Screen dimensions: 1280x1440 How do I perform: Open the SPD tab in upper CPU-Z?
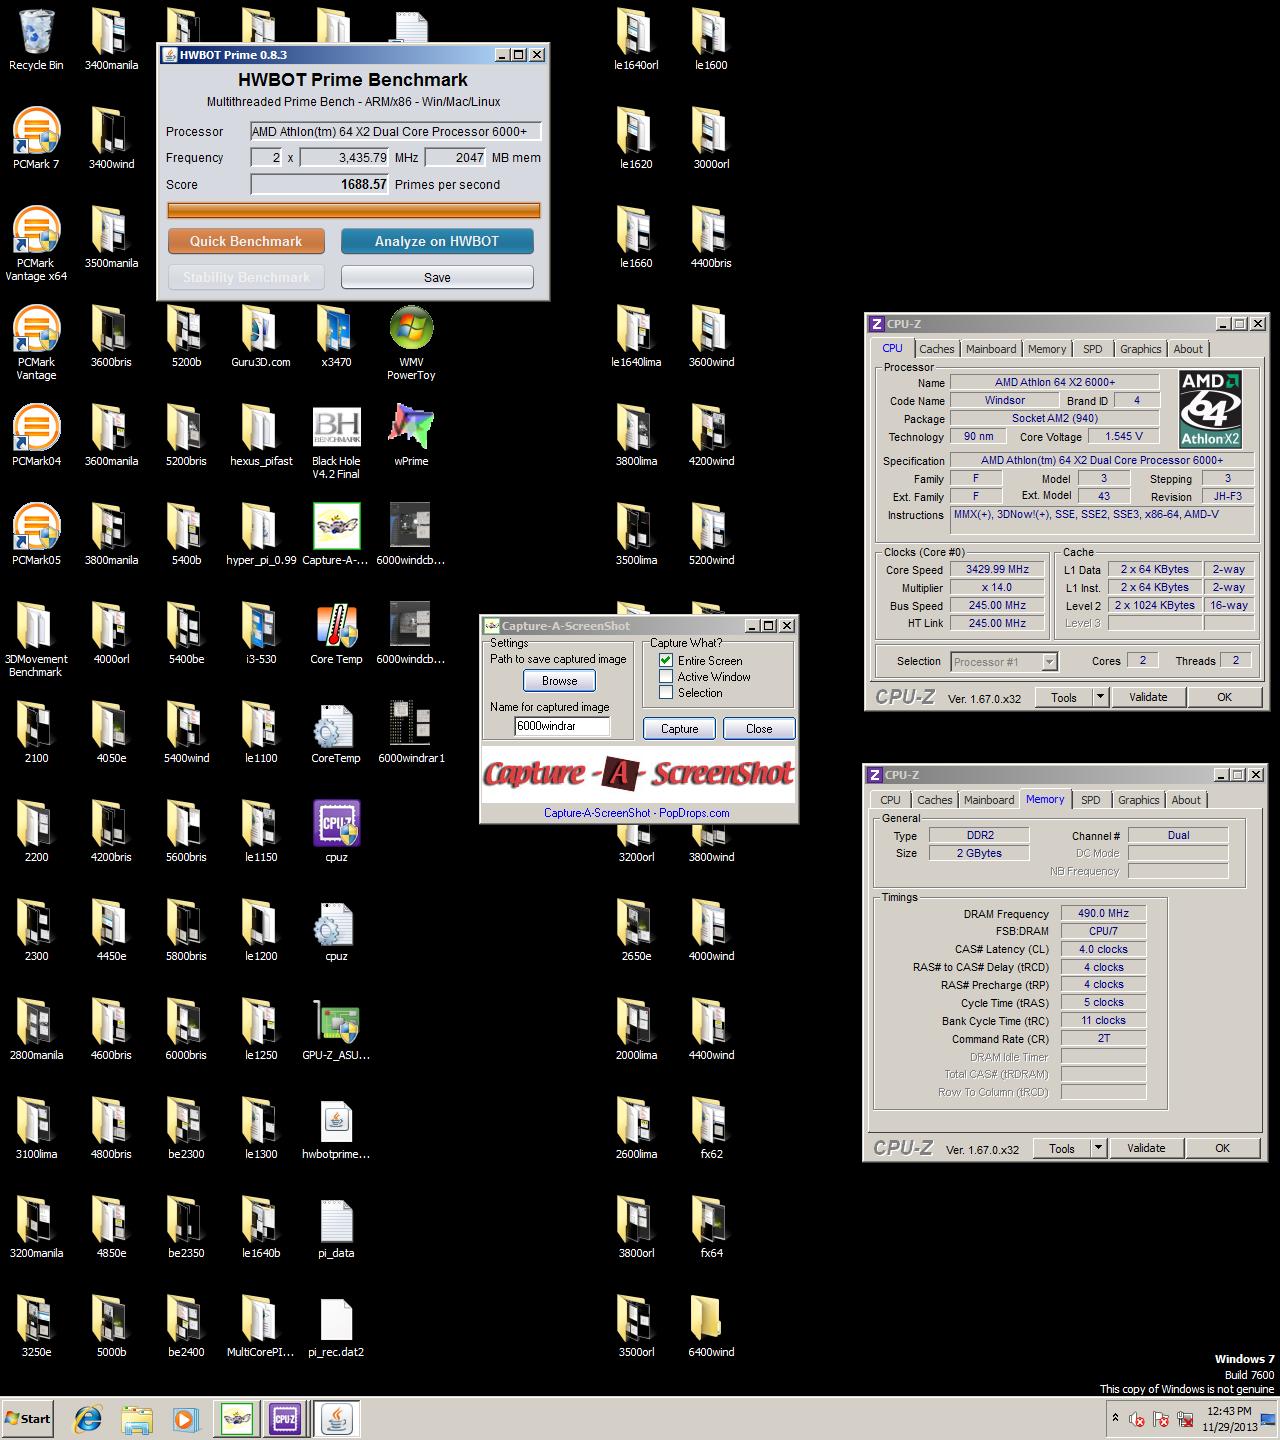point(1093,349)
